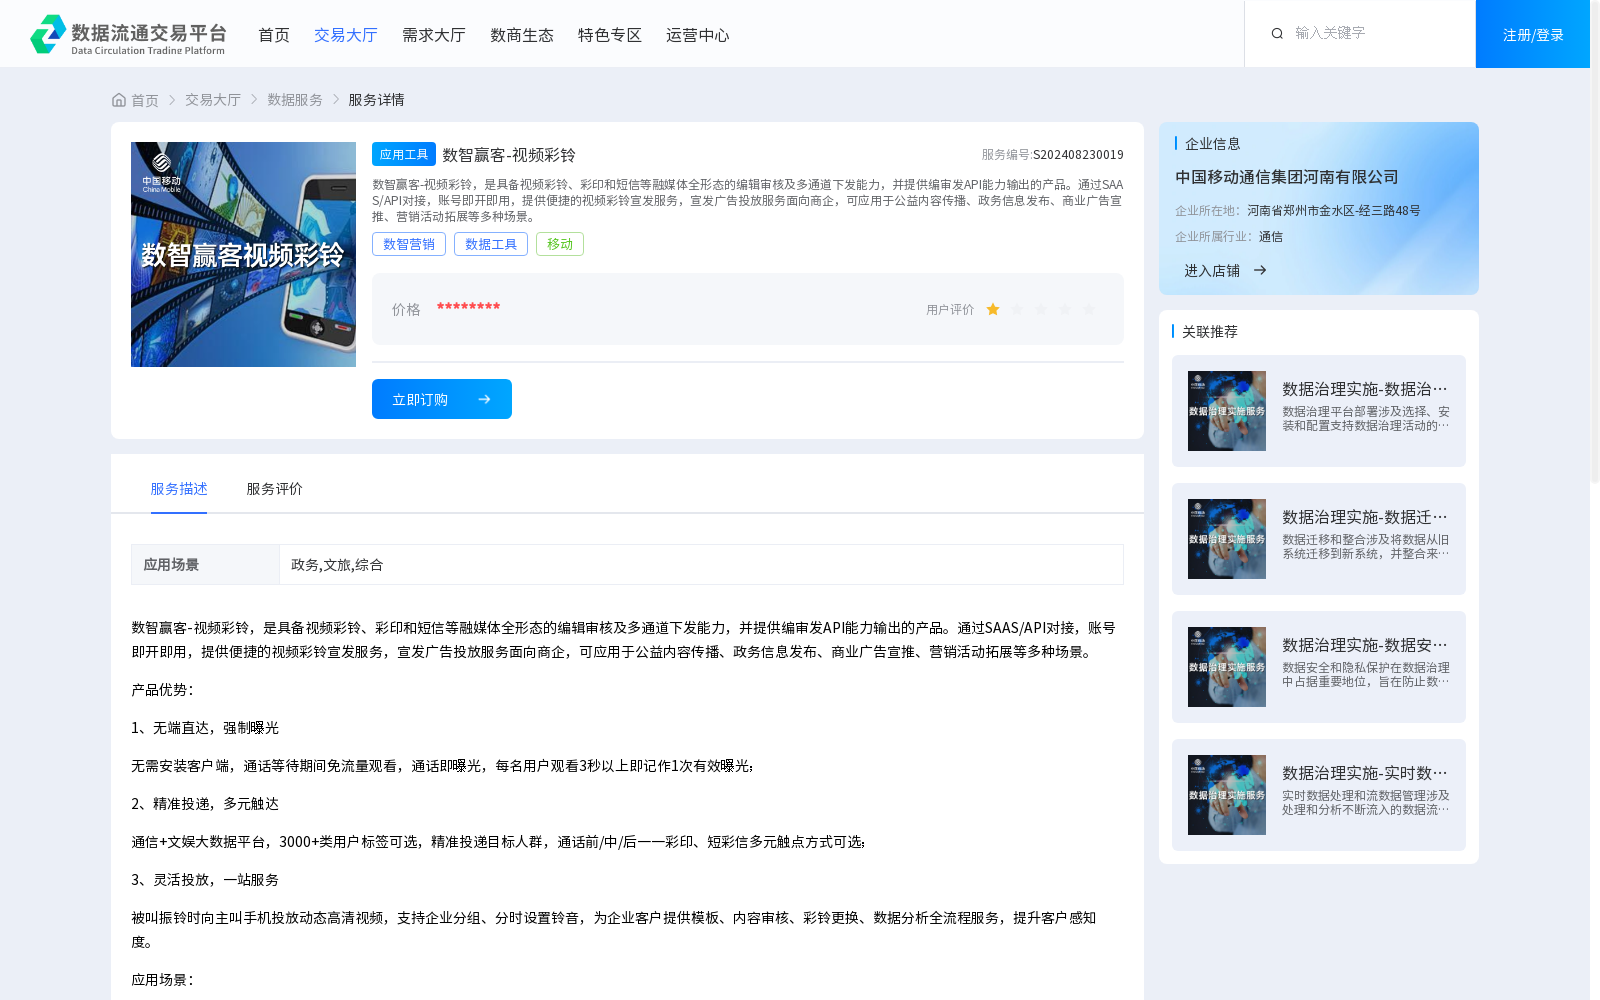Open 特色专区 menu item

tap(610, 35)
